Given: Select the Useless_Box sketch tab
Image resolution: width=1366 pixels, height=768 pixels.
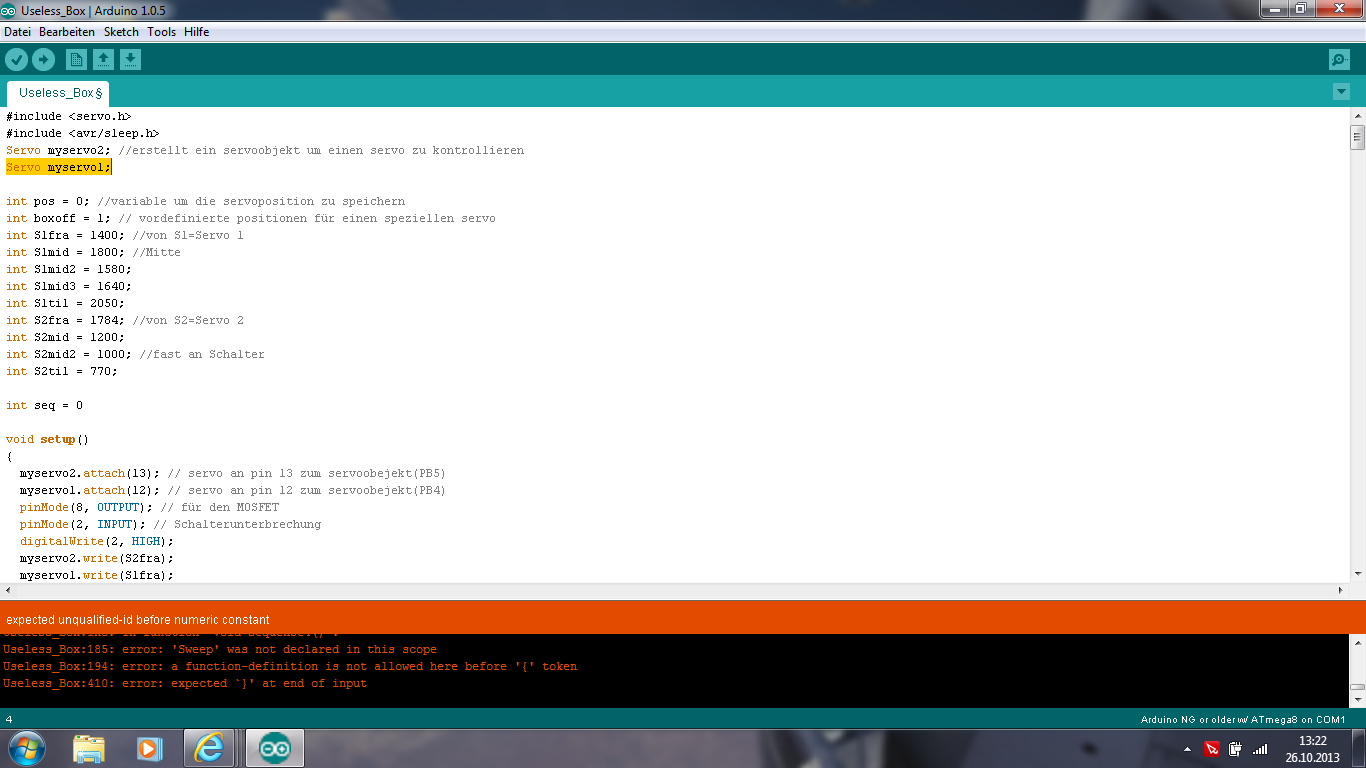Looking at the screenshot, I should 59,93.
